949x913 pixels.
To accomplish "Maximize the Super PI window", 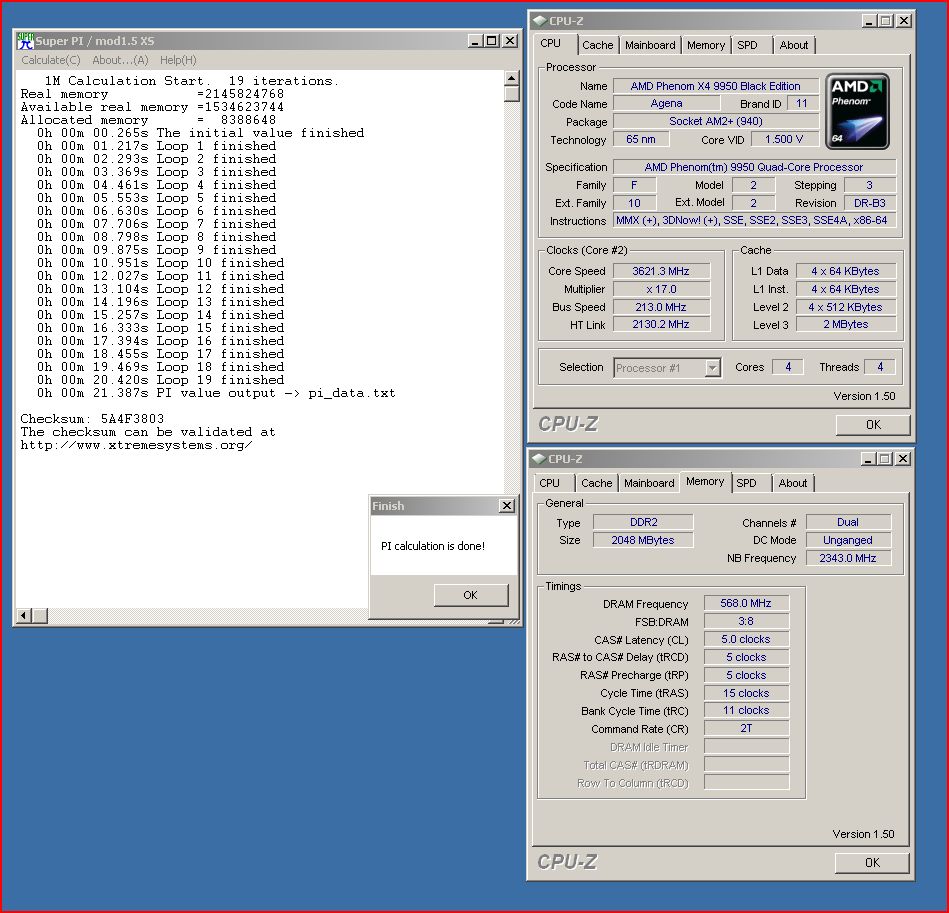I will [491, 41].
